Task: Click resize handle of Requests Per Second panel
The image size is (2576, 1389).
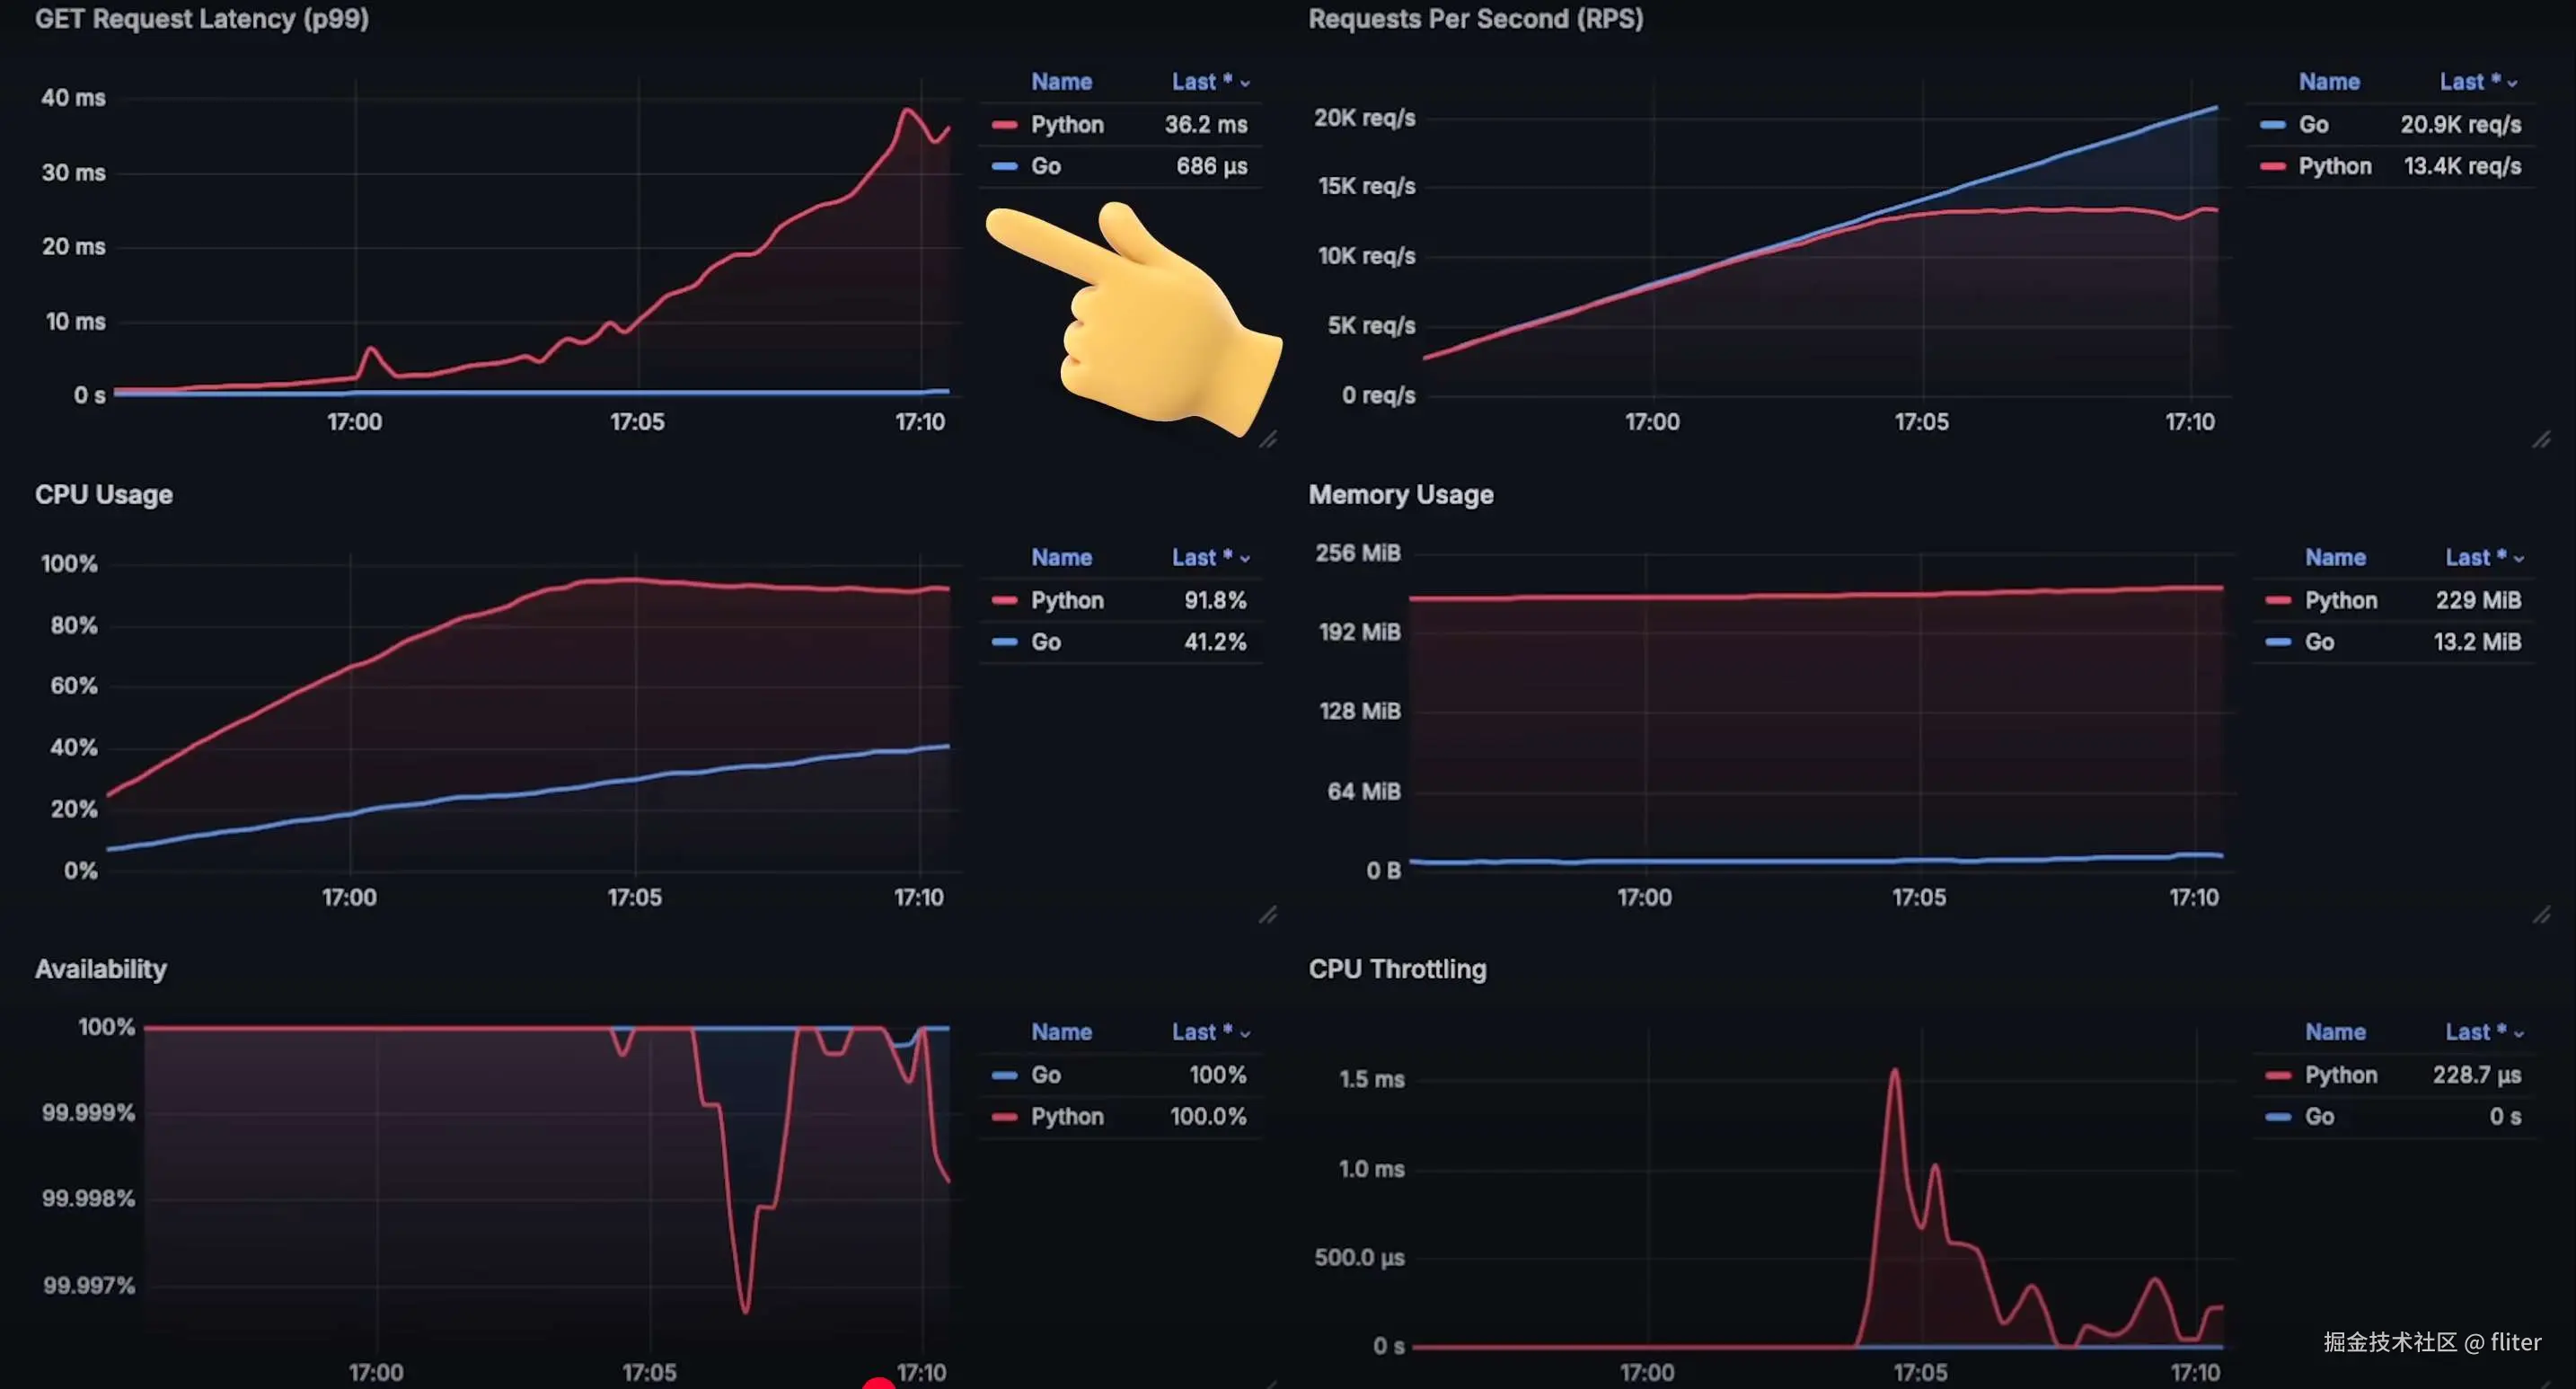Action: pyautogui.click(x=2541, y=440)
